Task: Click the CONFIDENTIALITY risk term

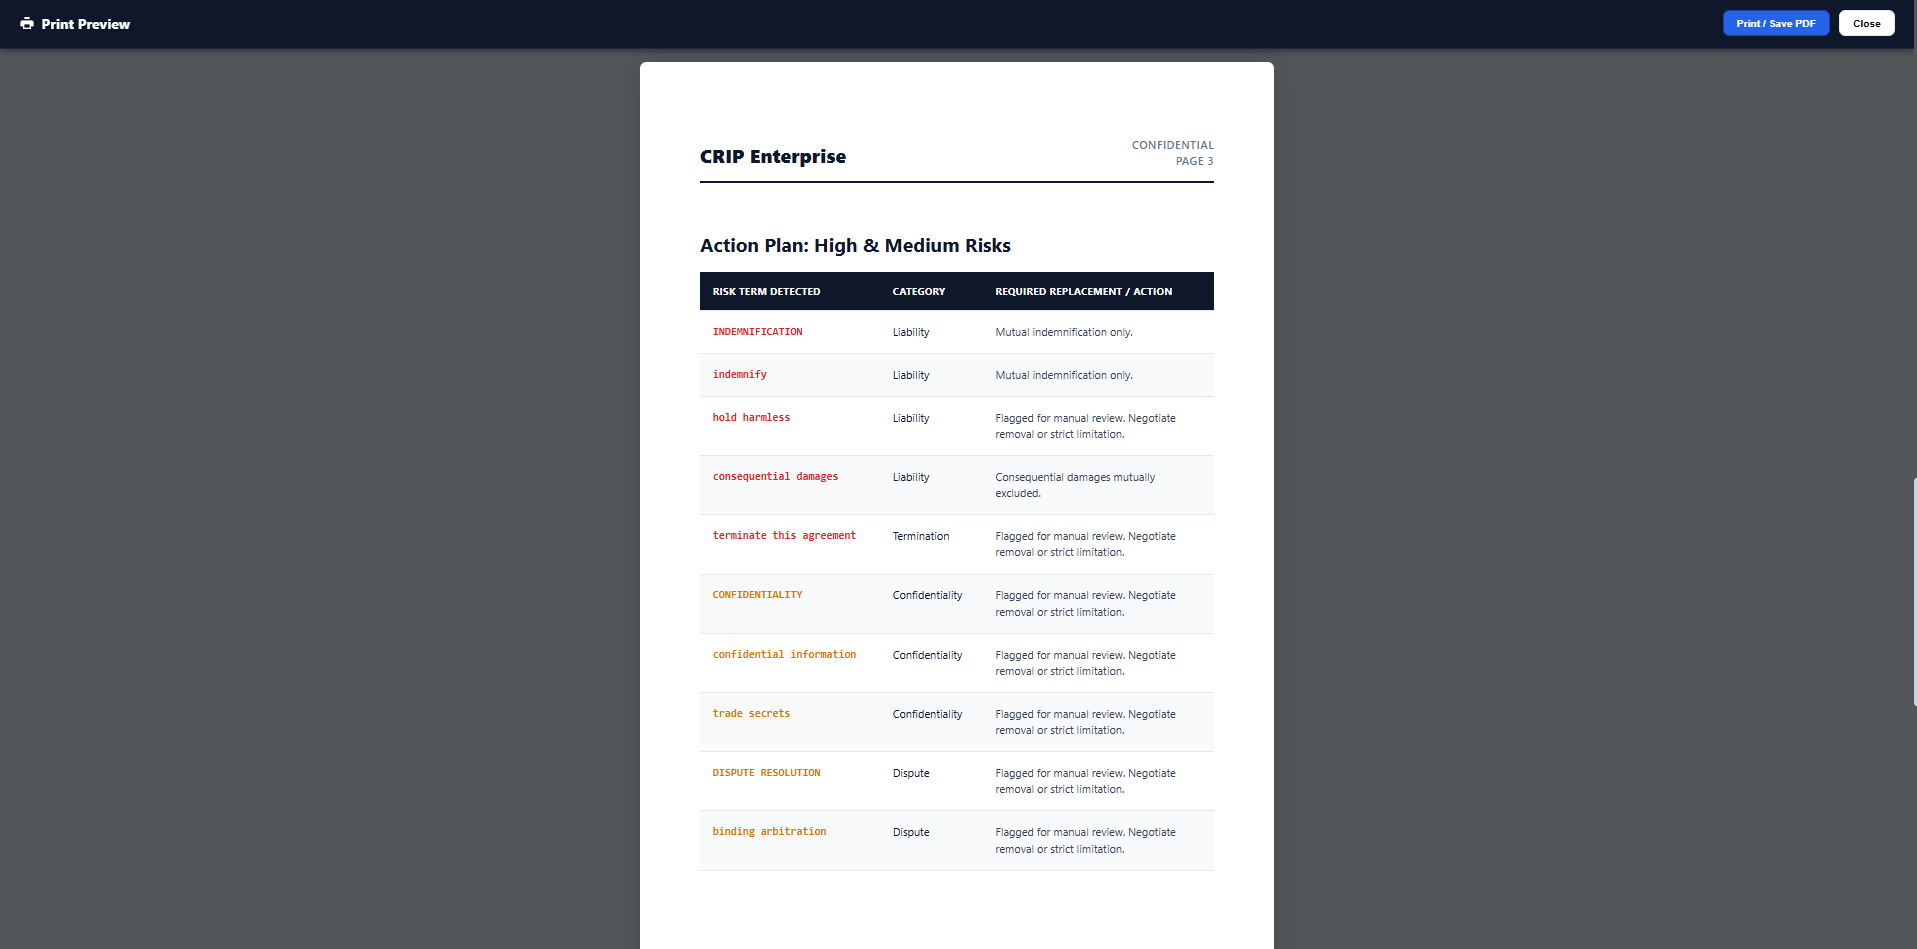Action: click(757, 594)
